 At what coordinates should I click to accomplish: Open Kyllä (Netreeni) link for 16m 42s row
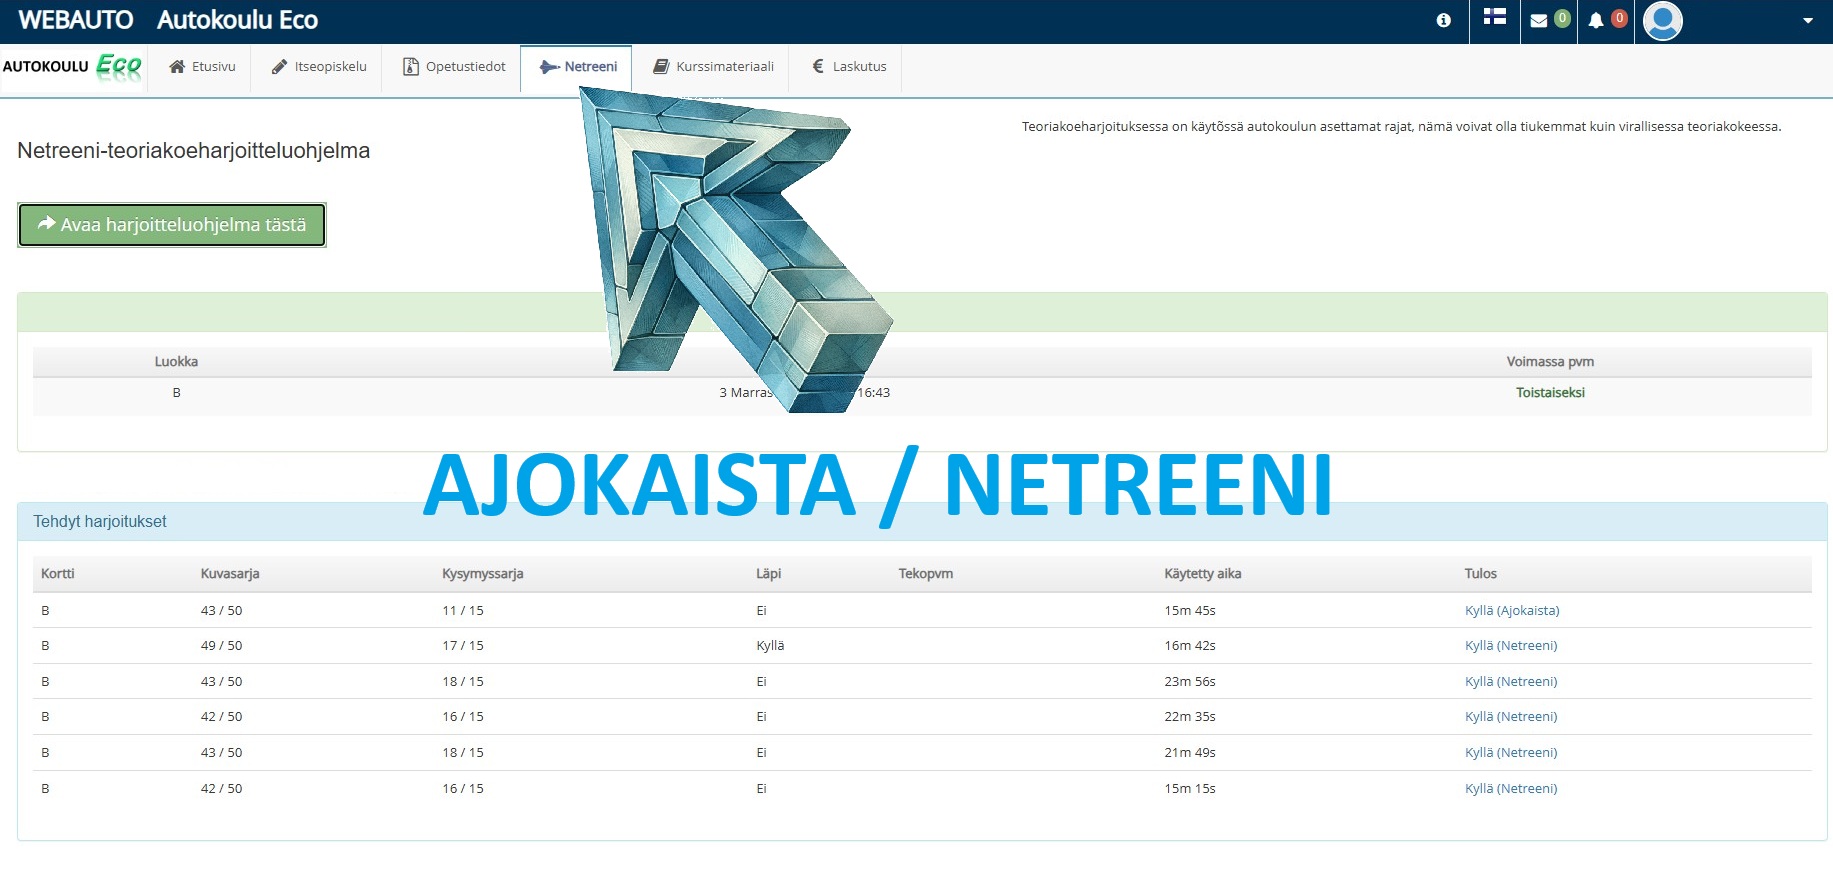coord(1510,646)
